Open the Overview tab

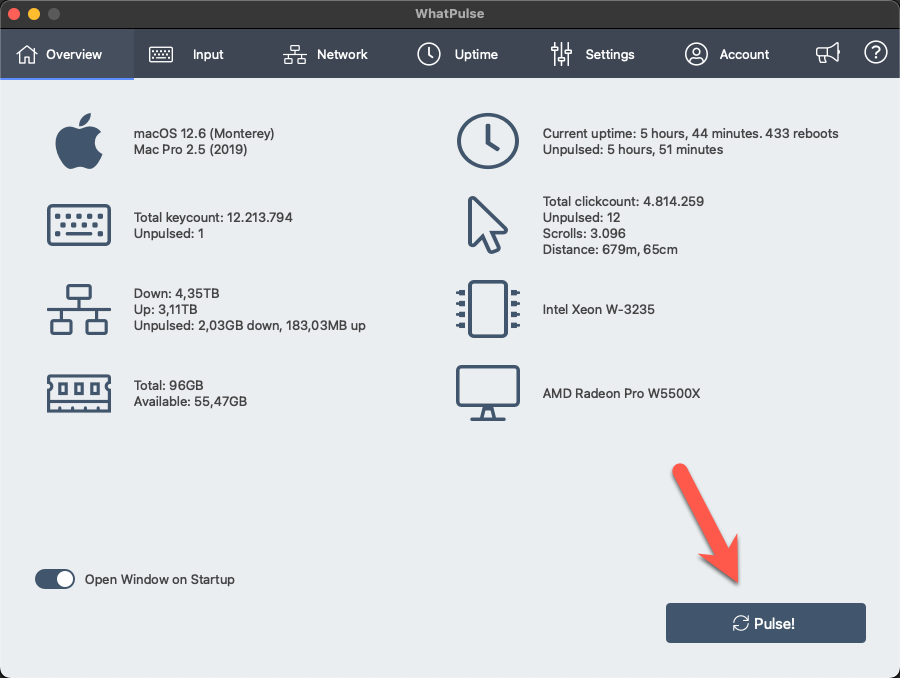point(67,55)
